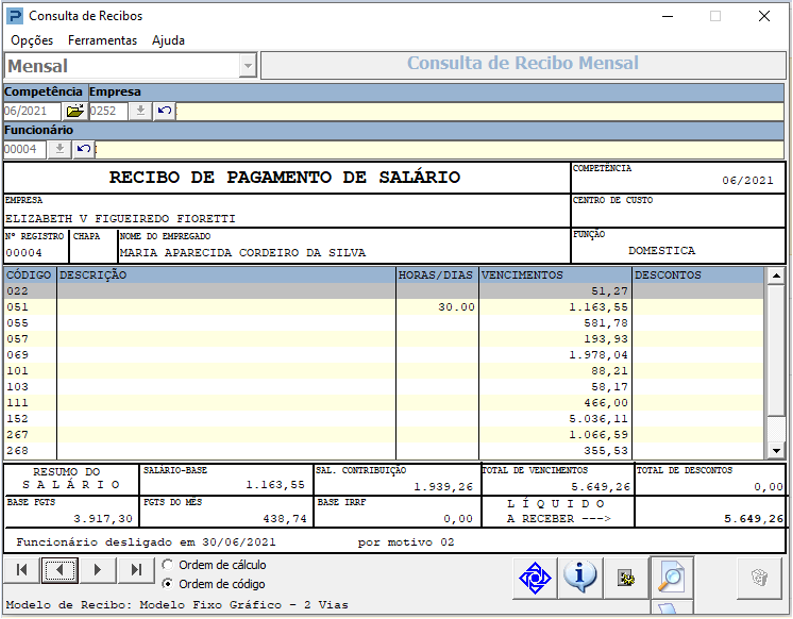Go to last record button
The height and width of the screenshot is (619, 793).
tap(136, 570)
